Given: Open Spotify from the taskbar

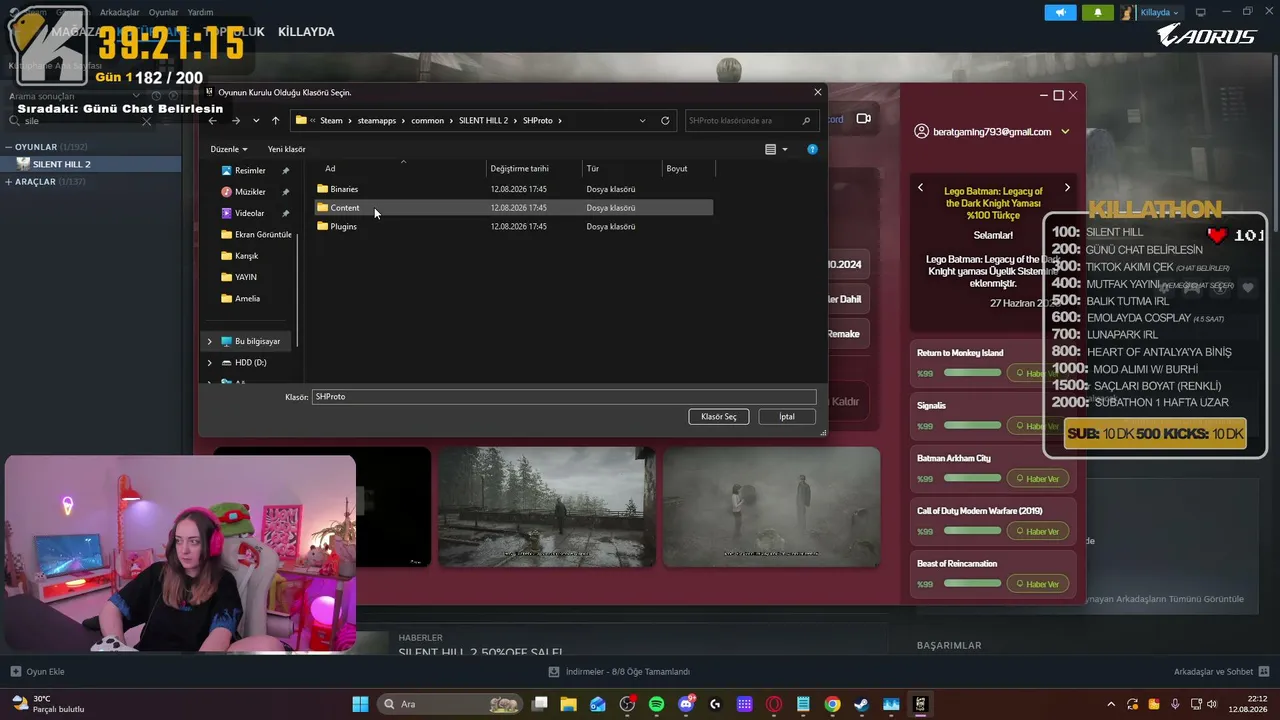Looking at the screenshot, I should coord(656,704).
